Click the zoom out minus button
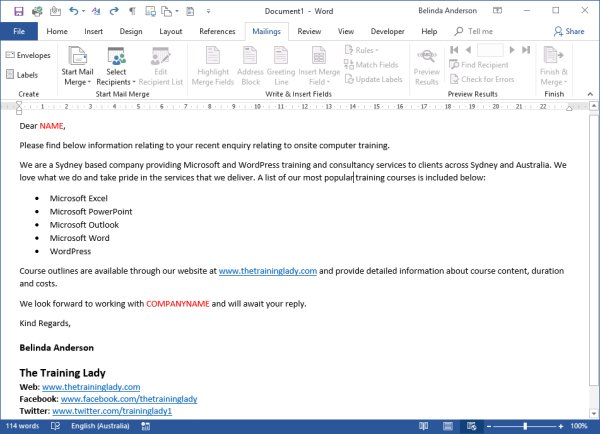The image size is (600, 434). (489, 426)
